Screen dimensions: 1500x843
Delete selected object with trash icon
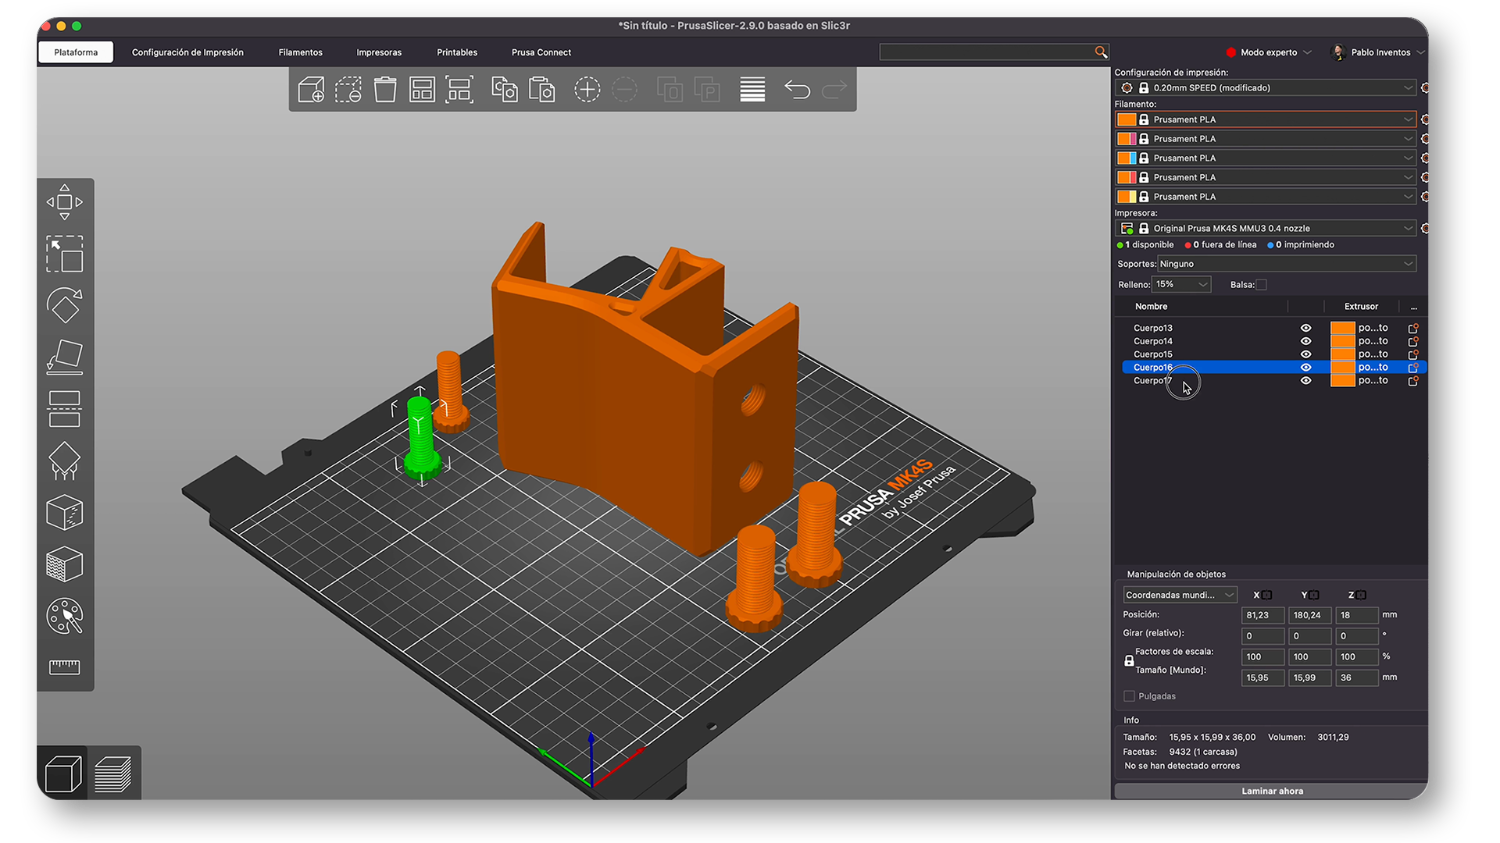point(385,90)
